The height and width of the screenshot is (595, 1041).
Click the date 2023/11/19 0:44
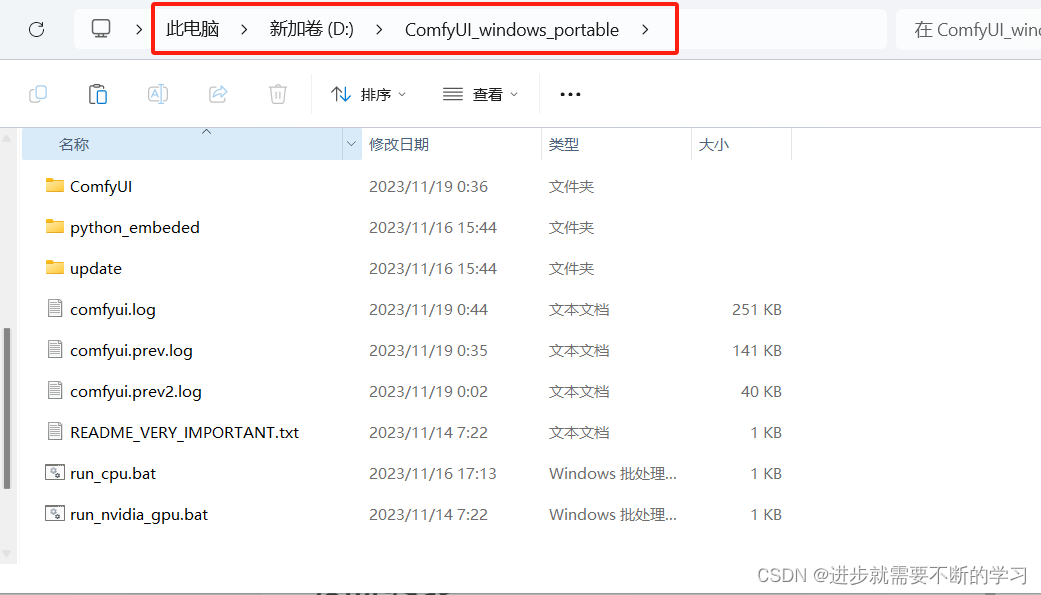click(x=428, y=309)
